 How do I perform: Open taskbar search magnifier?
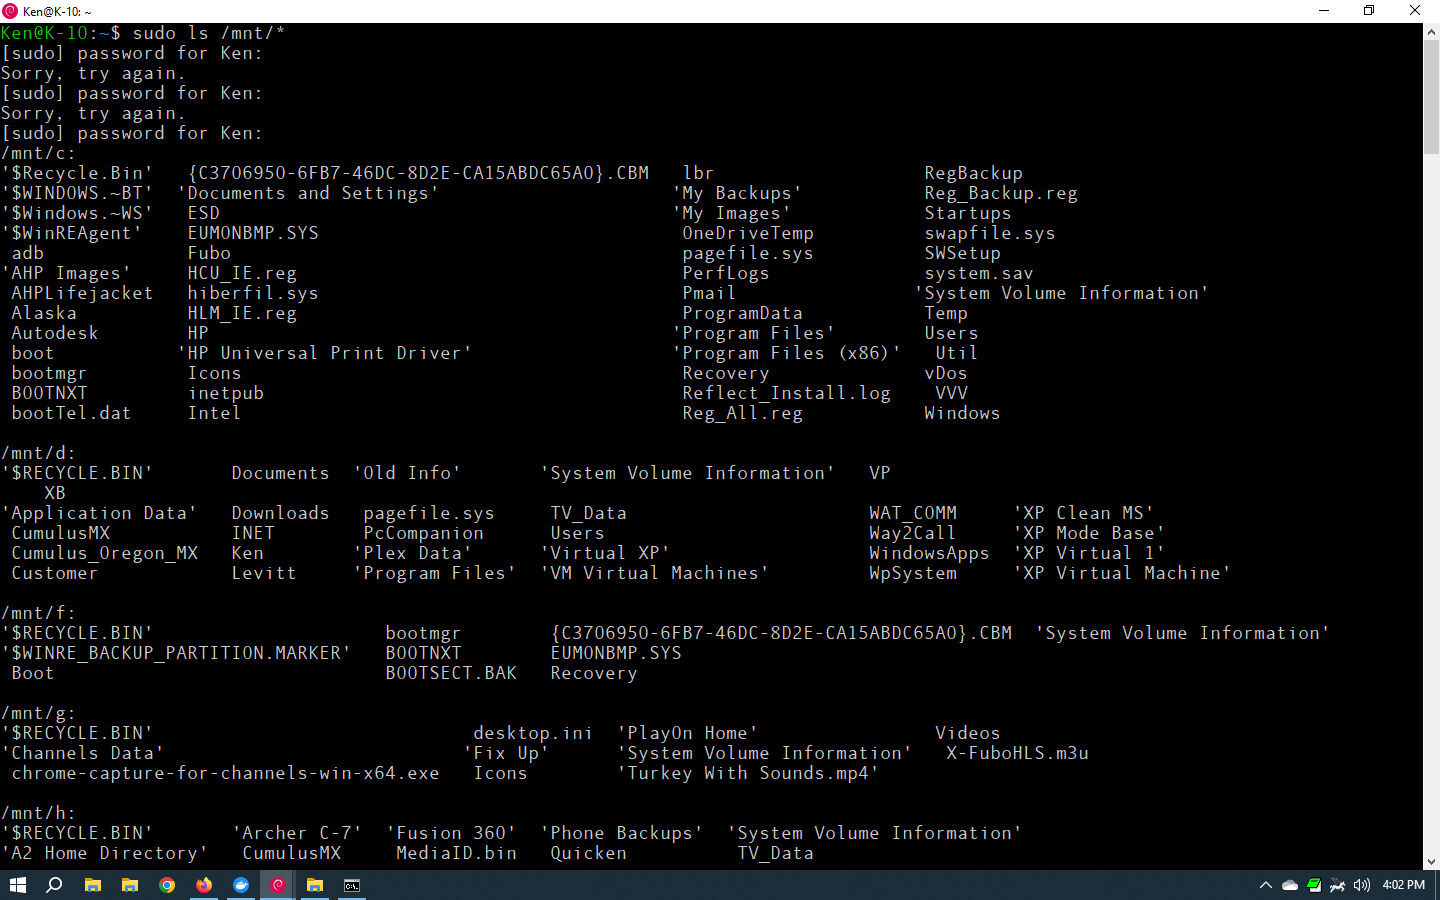[x=55, y=885]
